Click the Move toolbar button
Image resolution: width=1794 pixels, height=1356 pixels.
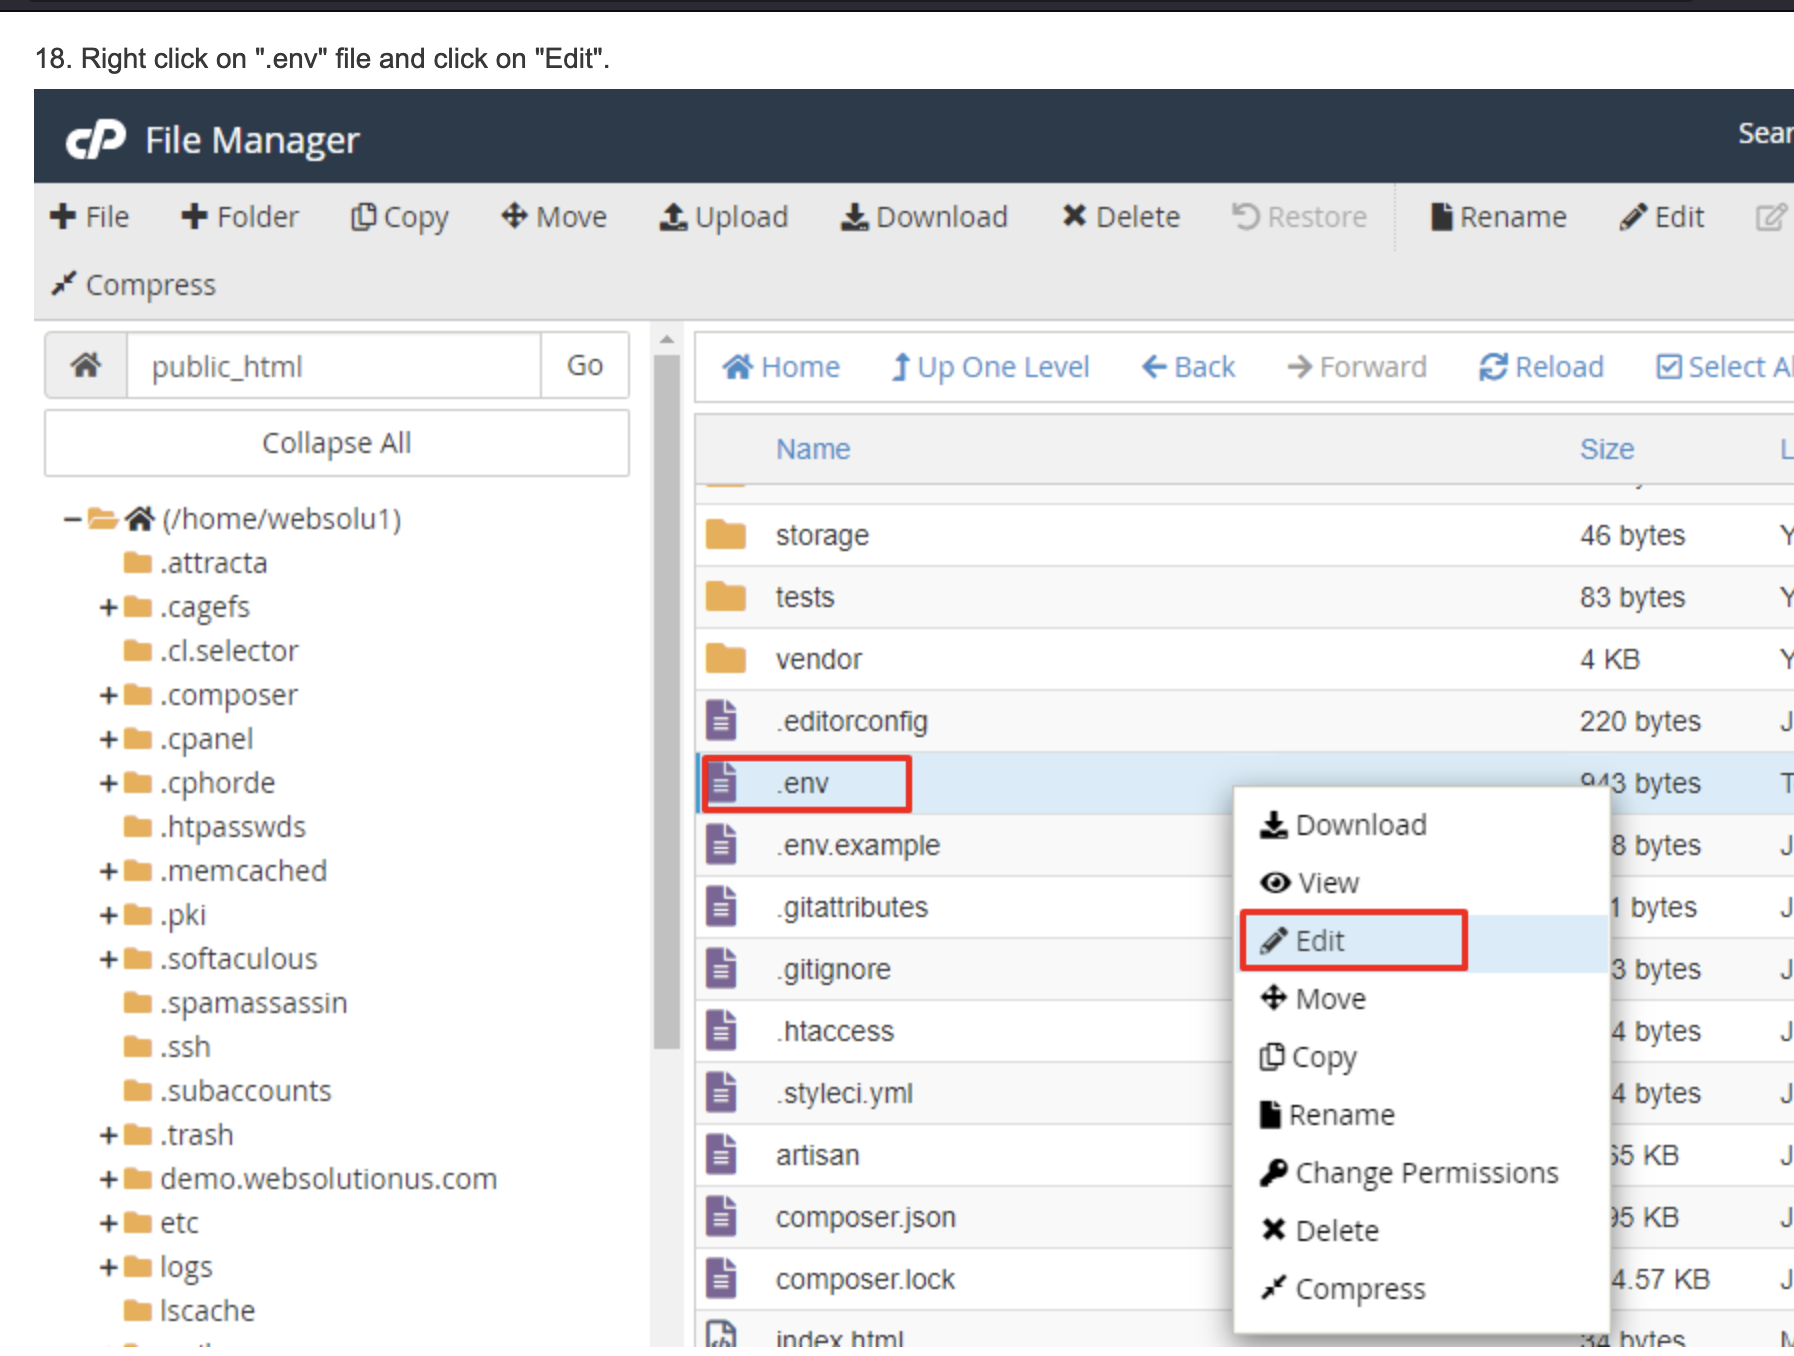554,217
